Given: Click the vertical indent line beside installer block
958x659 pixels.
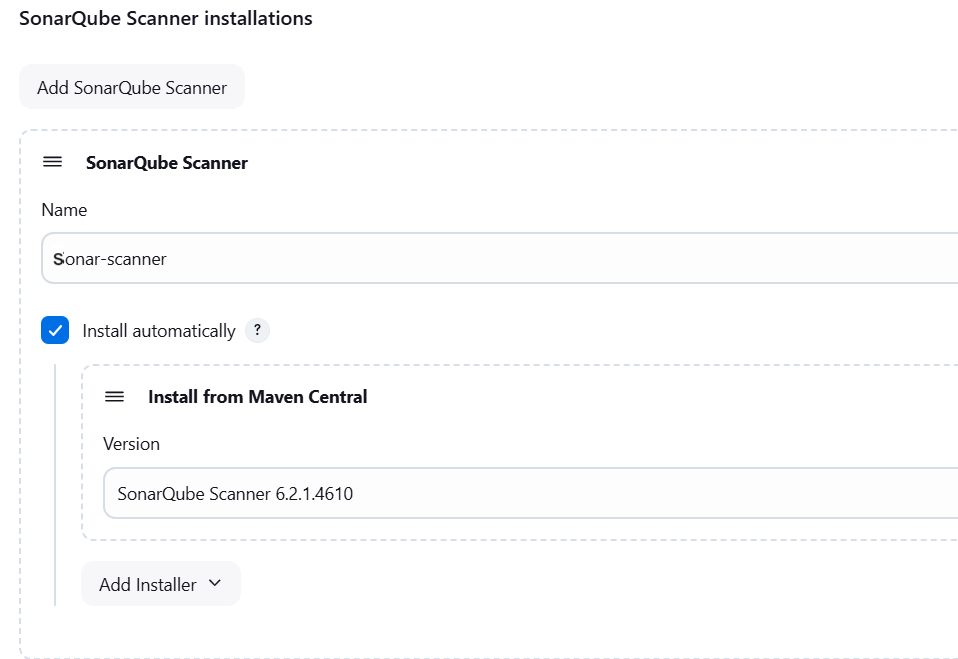Looking at the screenshot, I should coord(55,485).
